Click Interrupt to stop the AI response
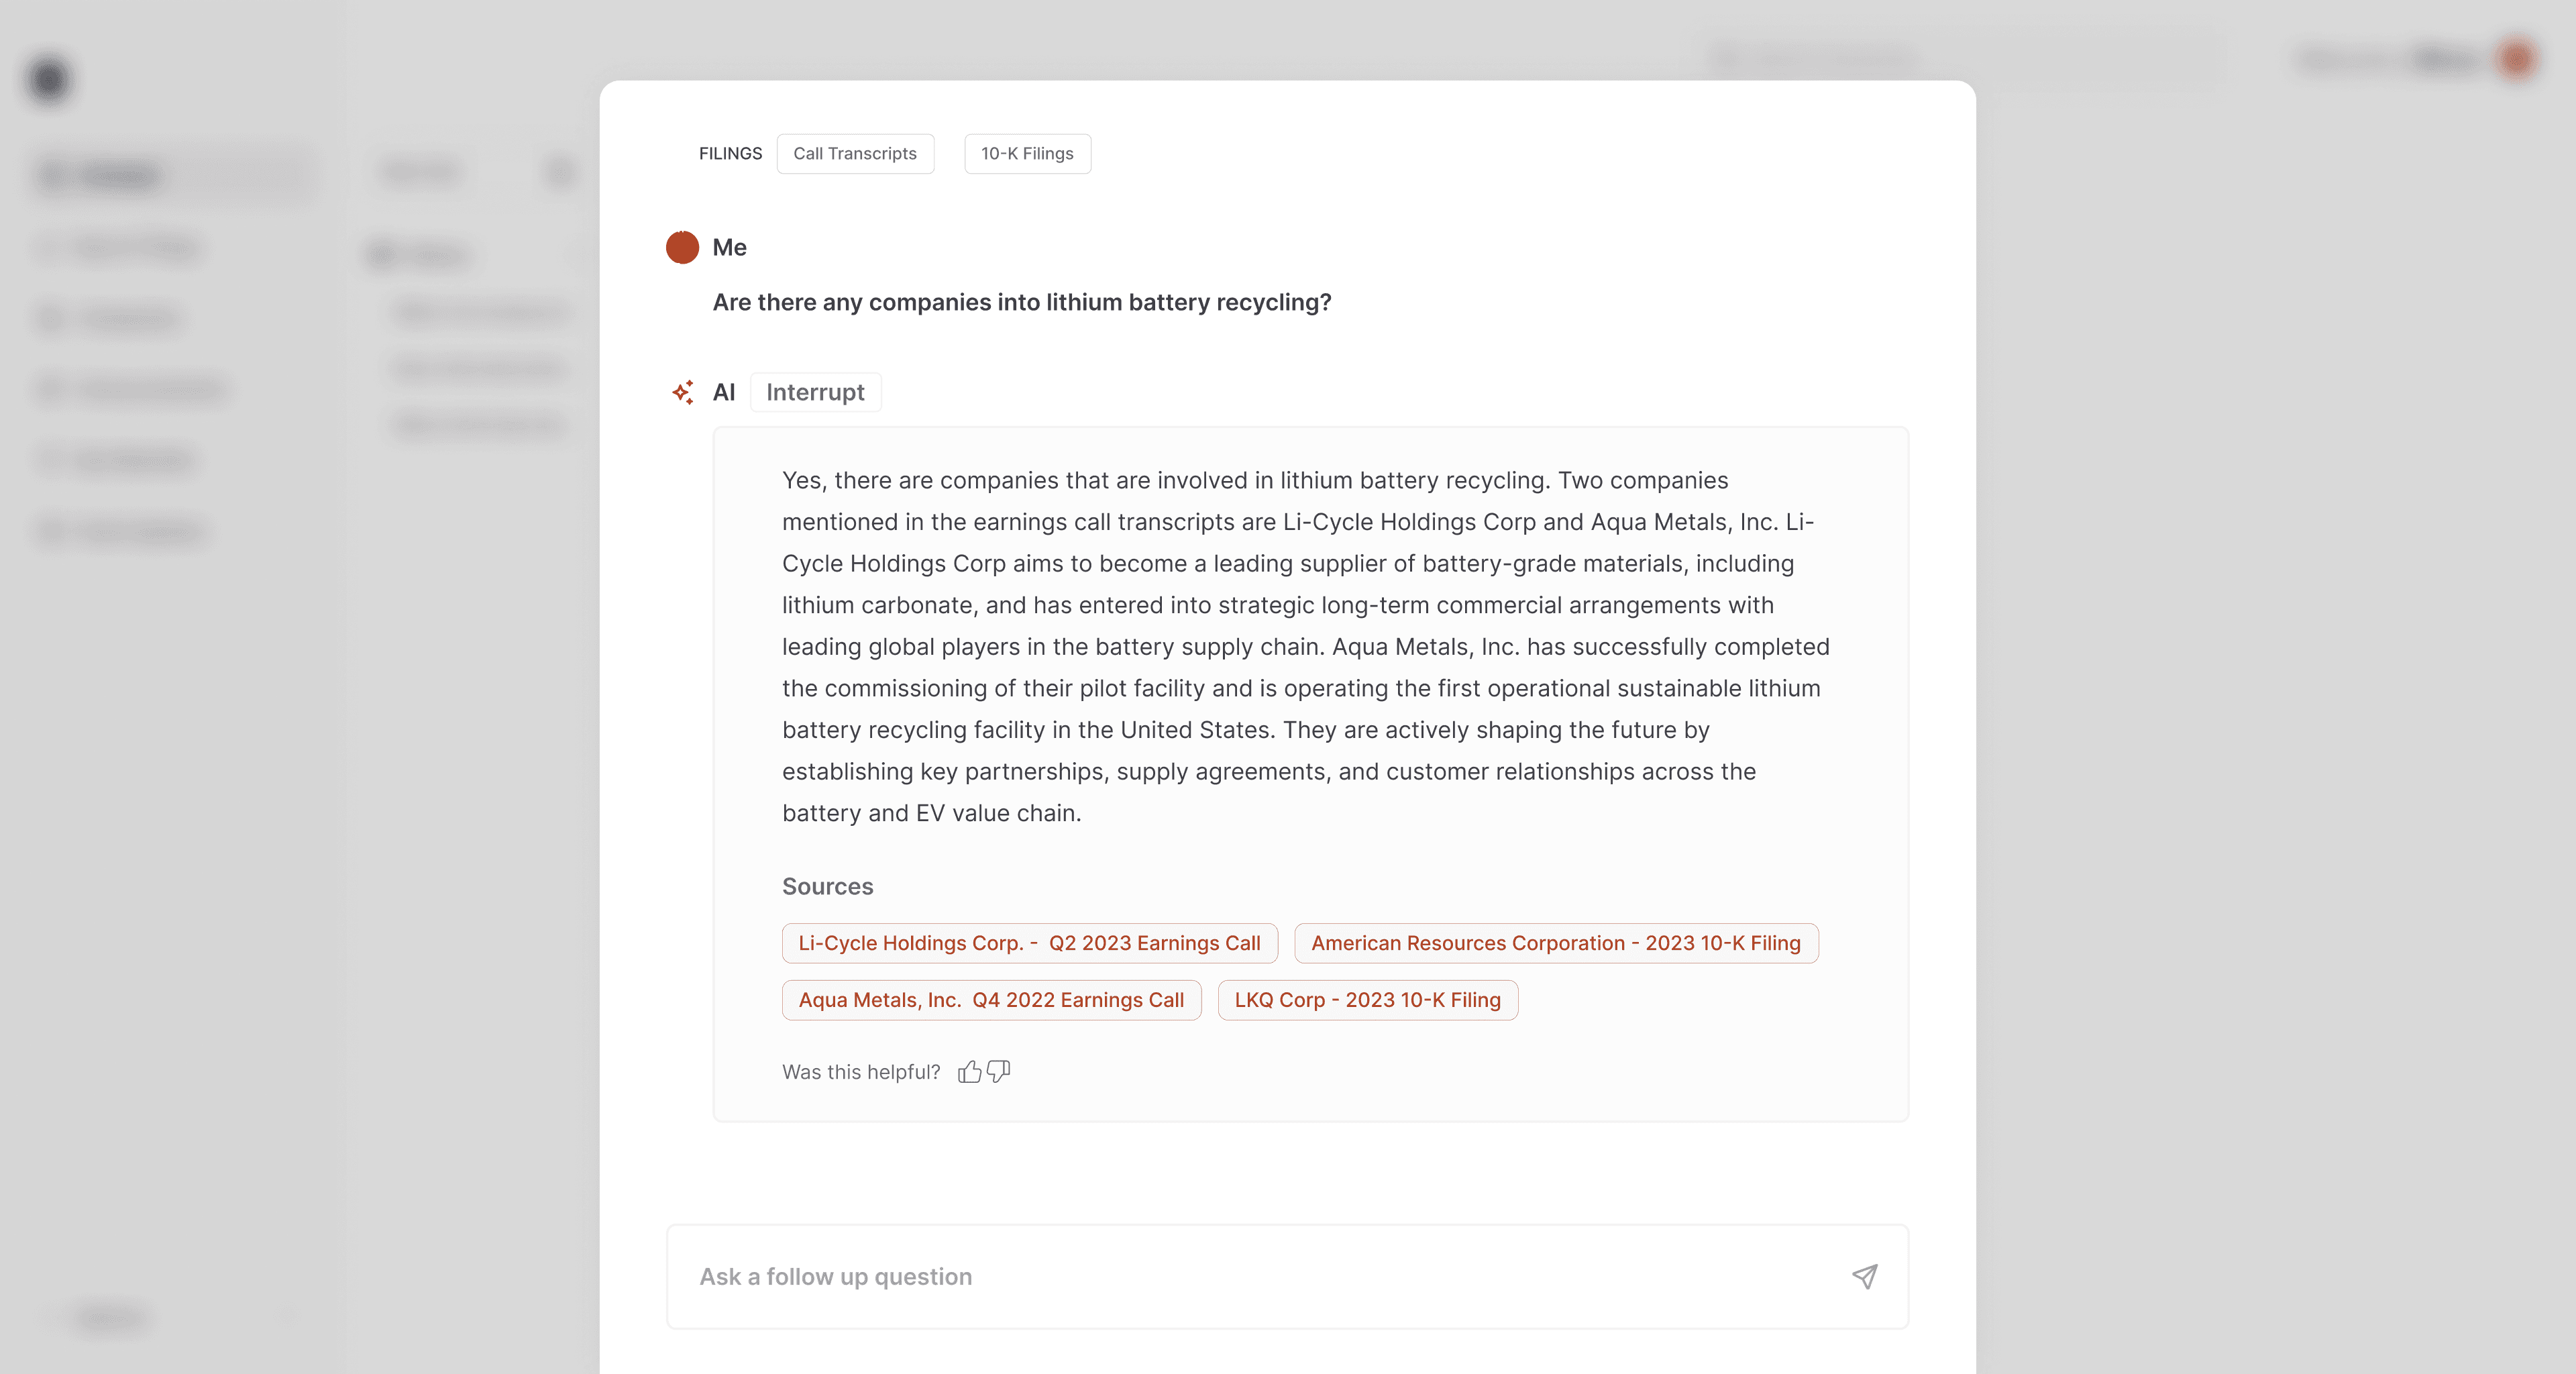 pyautogui.click(x=814, y=392)
